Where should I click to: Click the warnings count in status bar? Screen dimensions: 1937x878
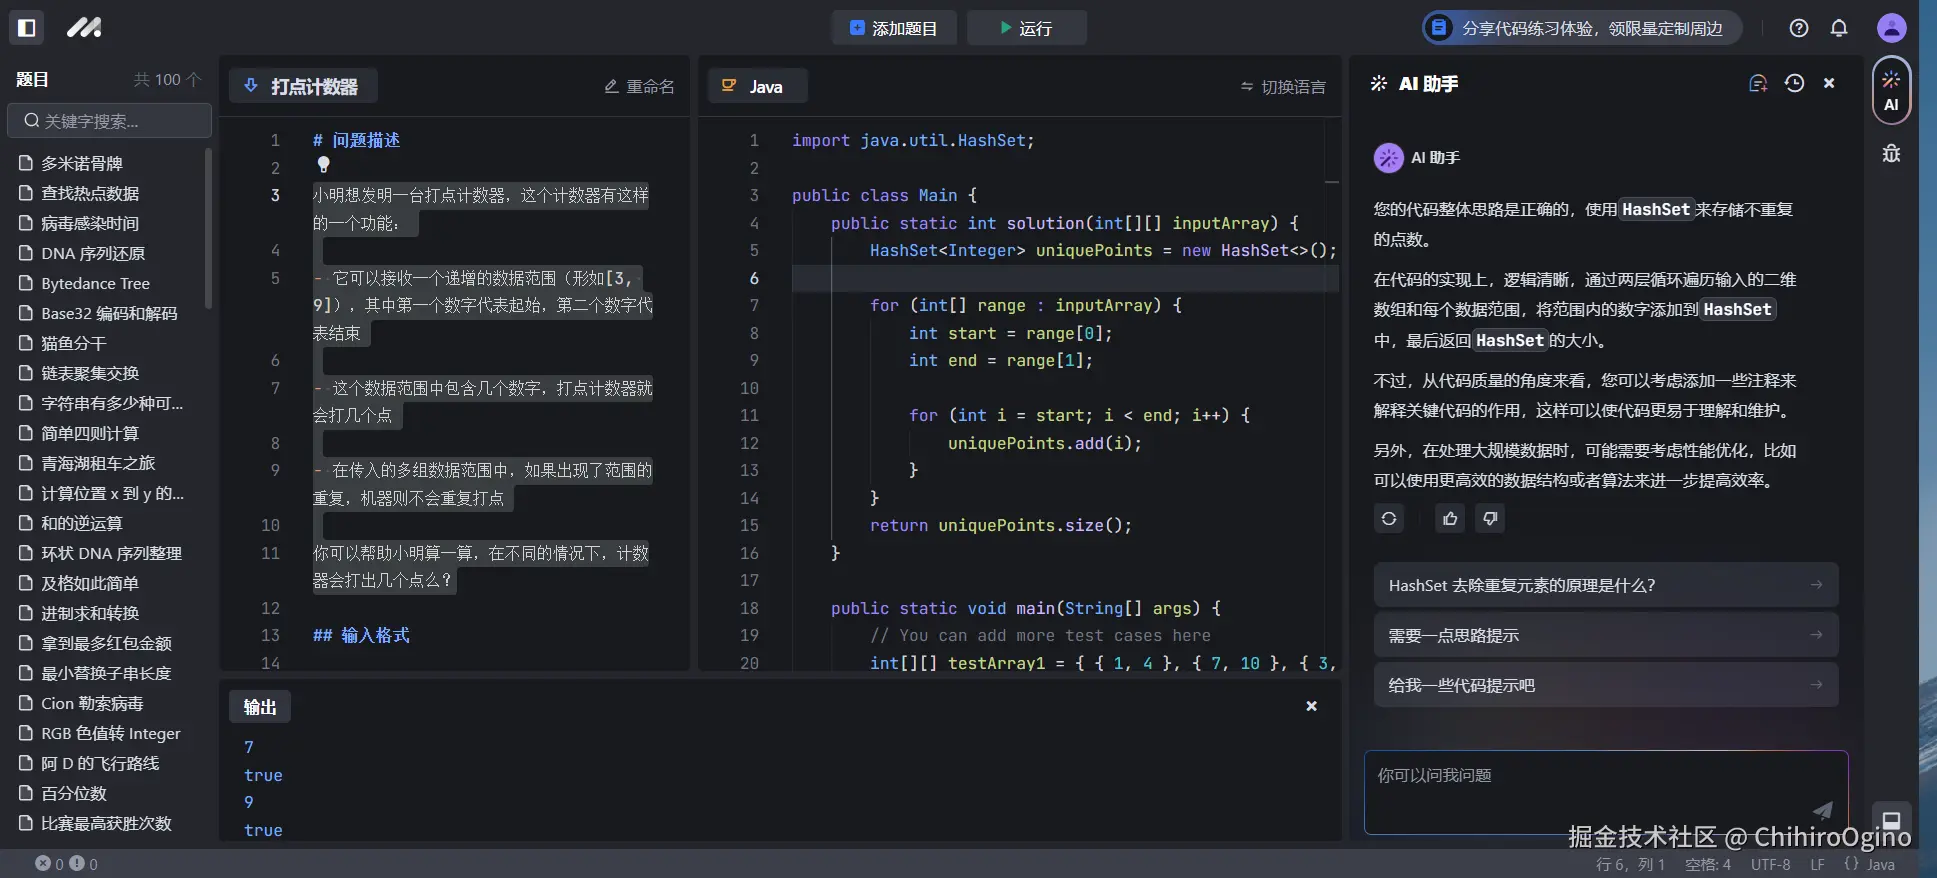(x=84, y=864)
